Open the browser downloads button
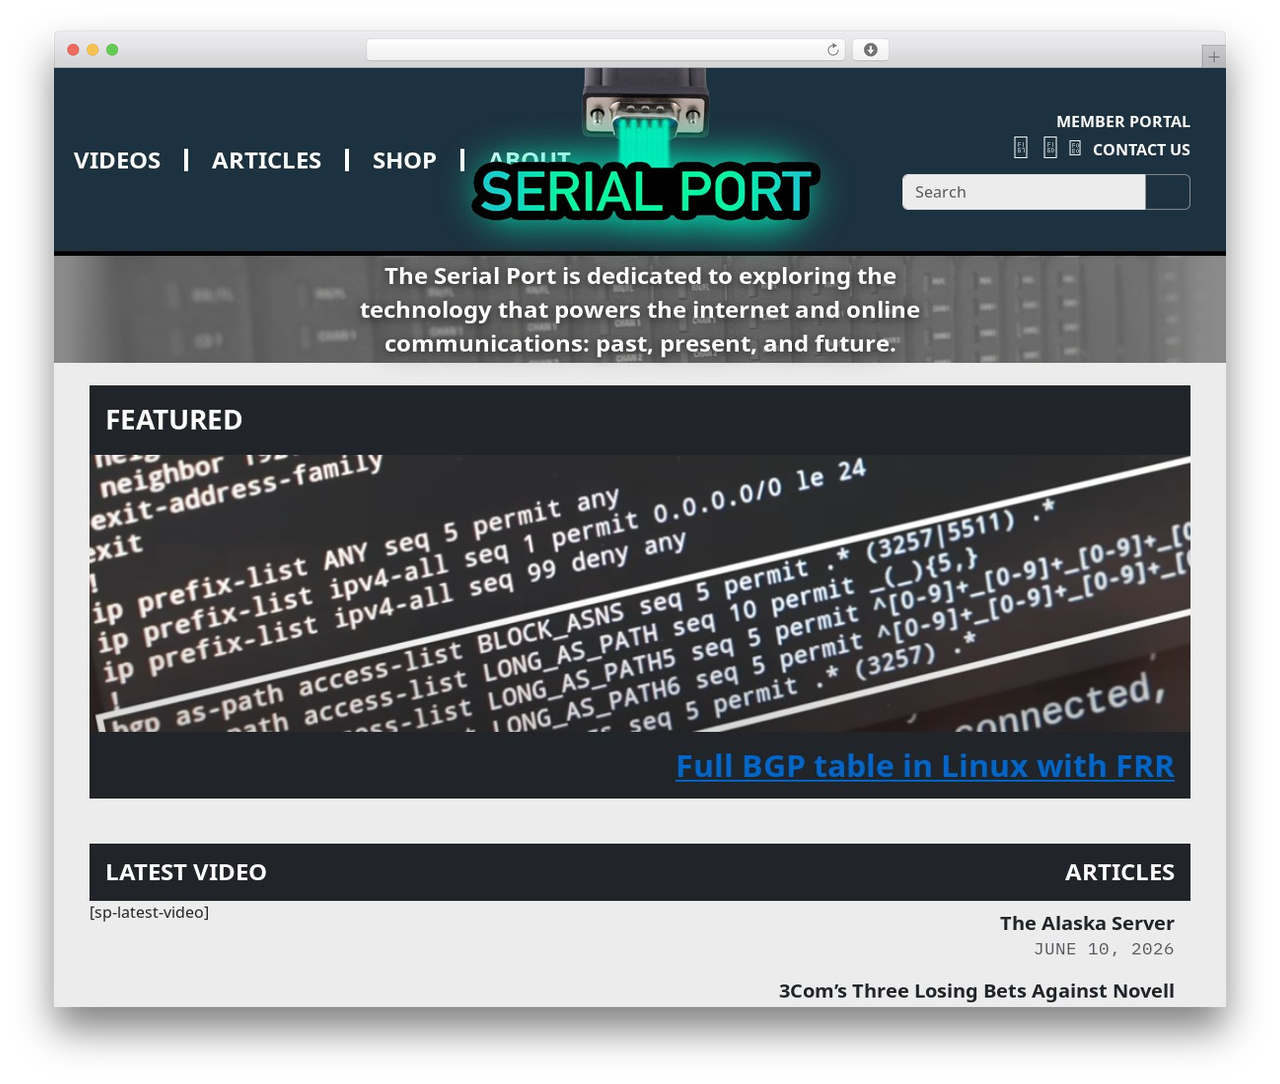 coord(870,50)
